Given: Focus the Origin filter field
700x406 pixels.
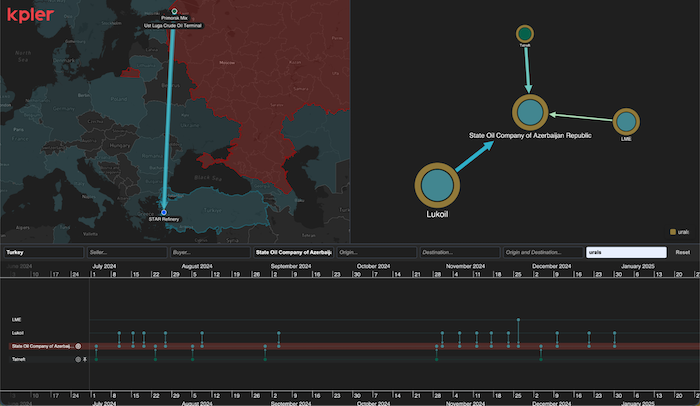Looking at the screenshot, I should [x=377, y=252].
